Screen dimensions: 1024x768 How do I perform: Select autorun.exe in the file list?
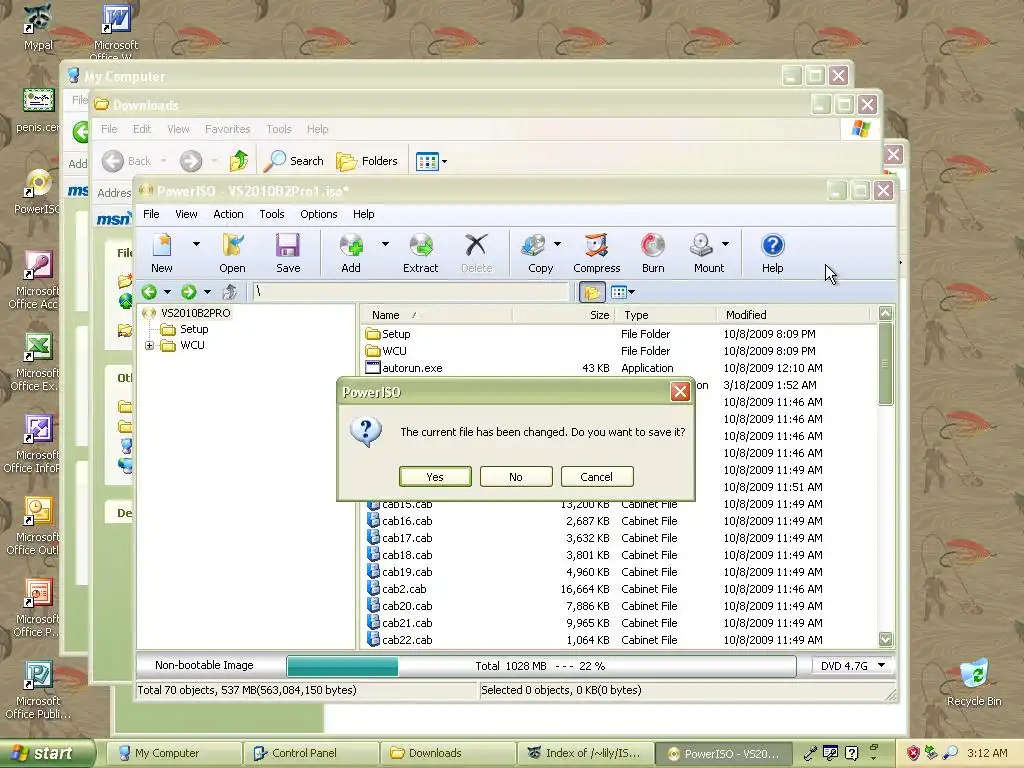412,368
